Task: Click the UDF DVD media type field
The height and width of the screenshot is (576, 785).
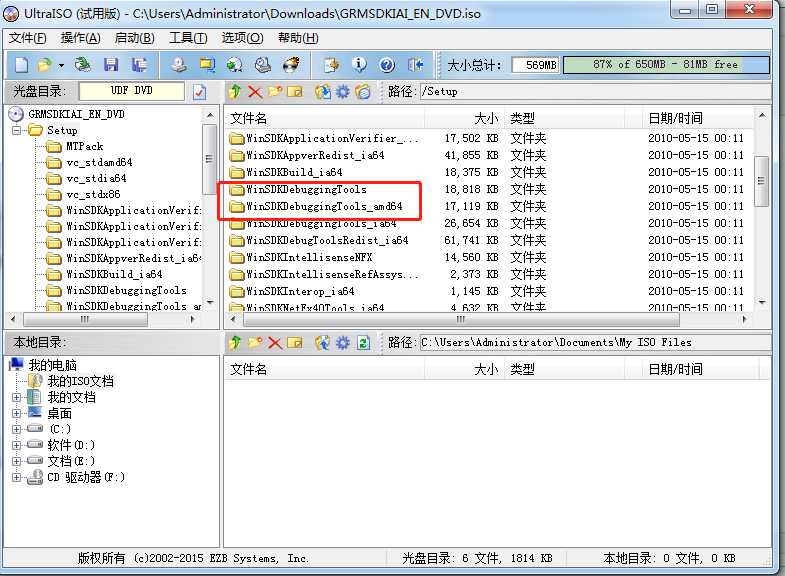Action: click(x=132, y=91)
